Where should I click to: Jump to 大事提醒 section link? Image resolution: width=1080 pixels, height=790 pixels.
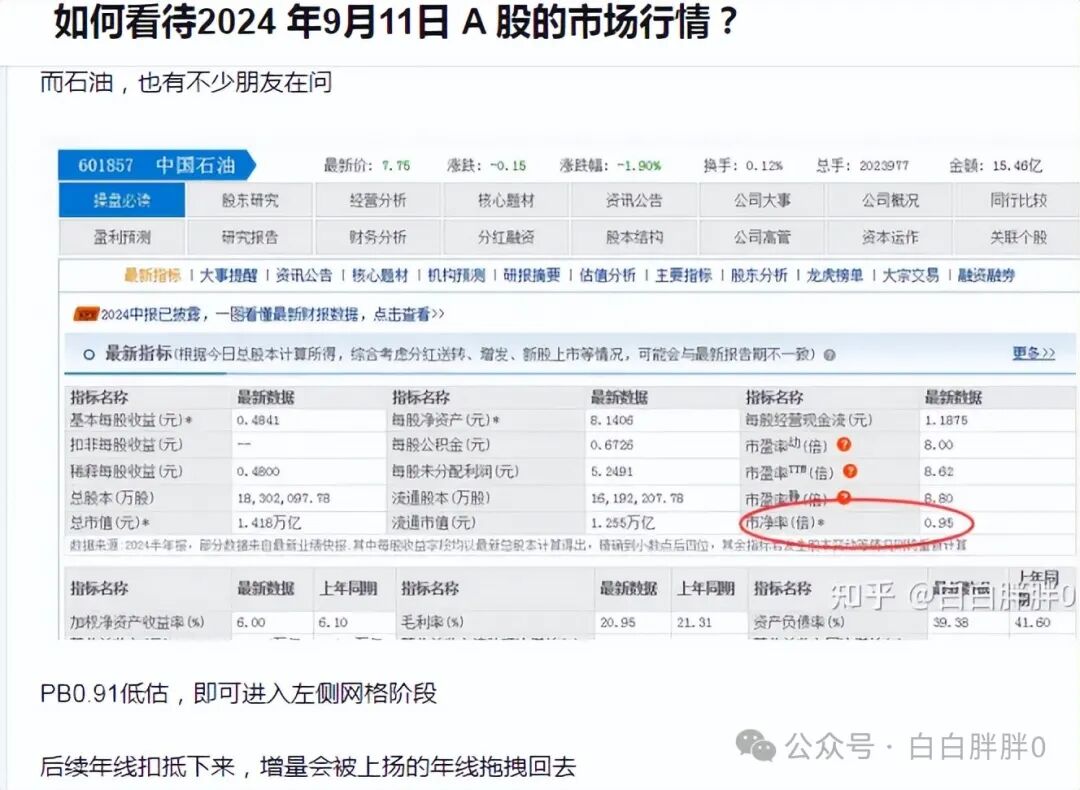tap(228, 276)
